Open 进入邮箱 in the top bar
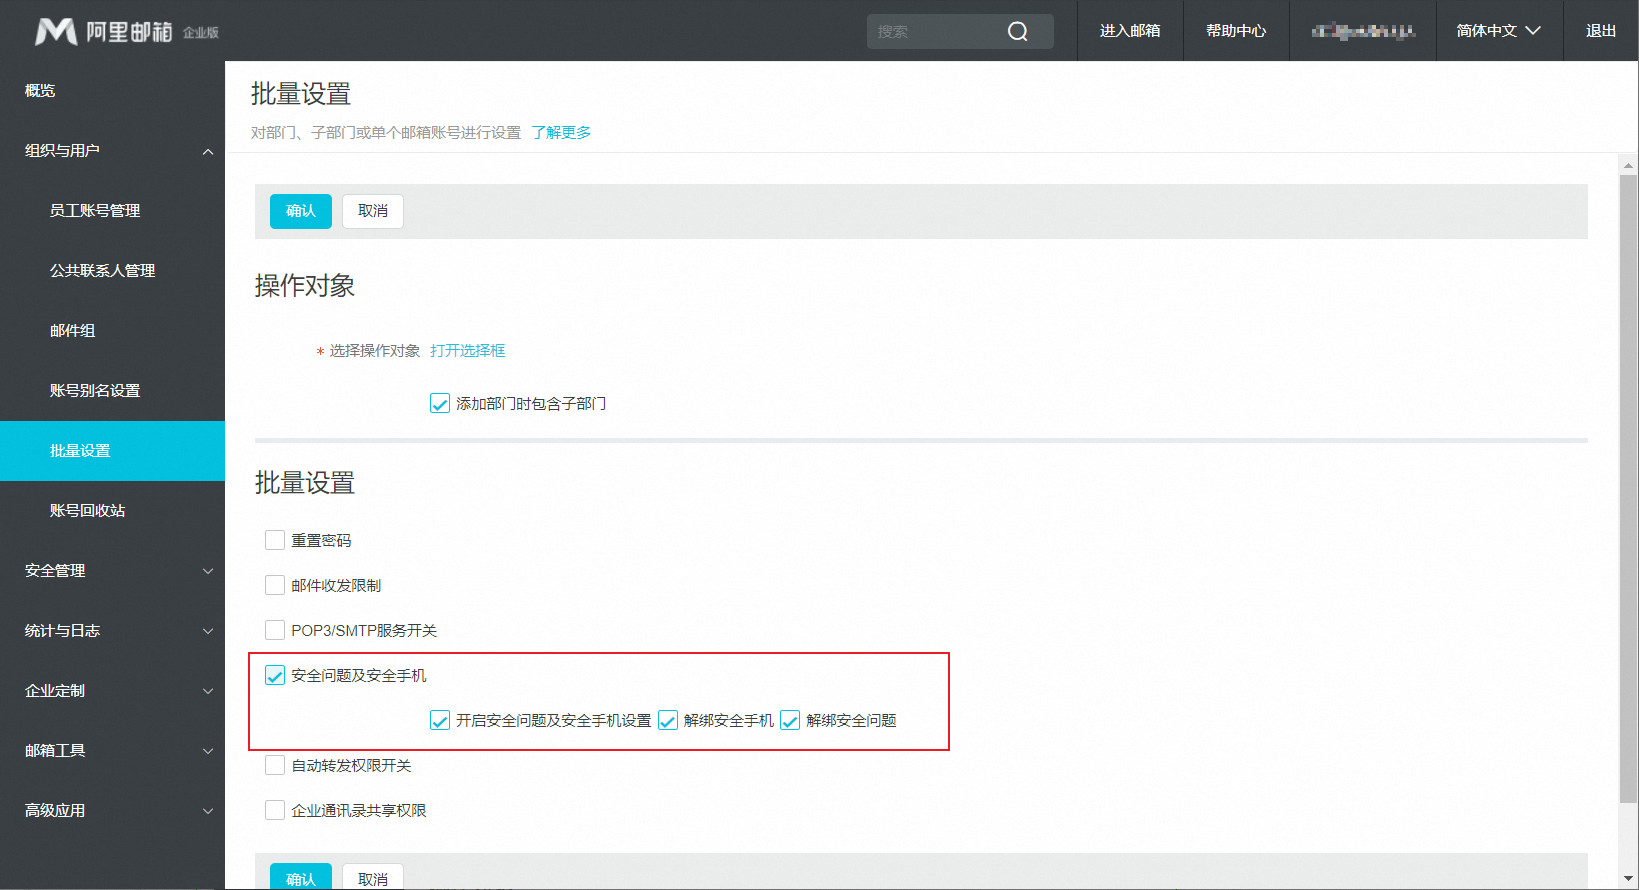The height and width of the screenshot is (890, 1639). click(1130, 31)
